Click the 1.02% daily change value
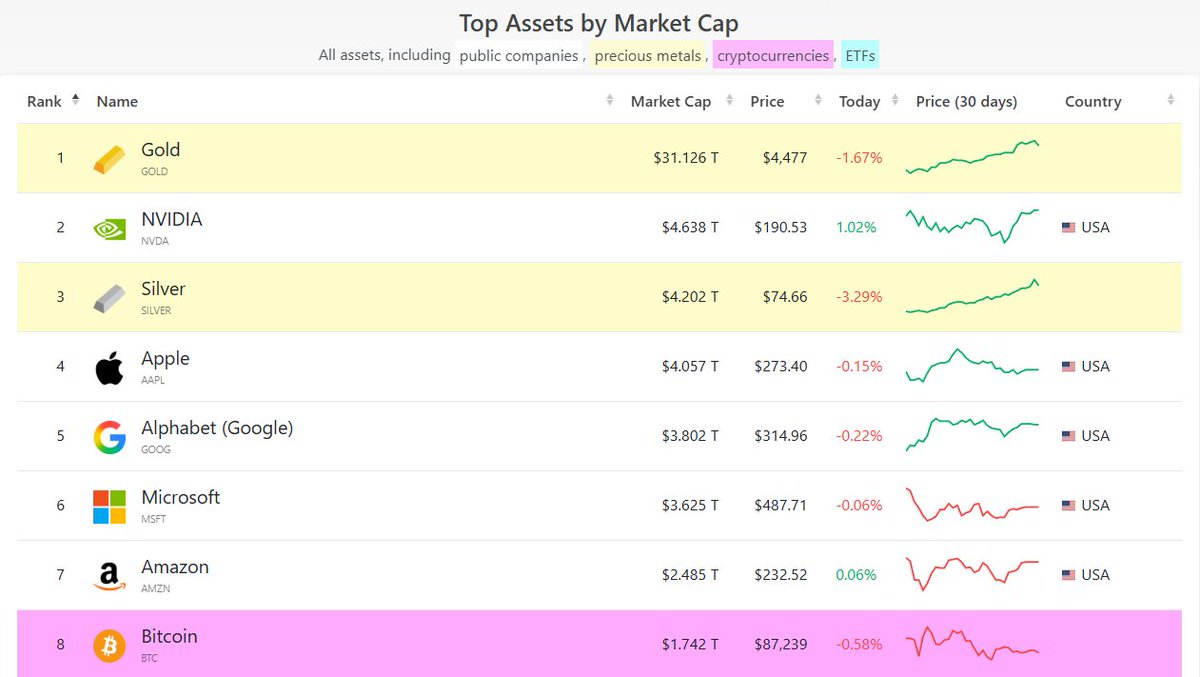Image resolution: width=1200 pixels, height=677 pixels. click(856, 227)
